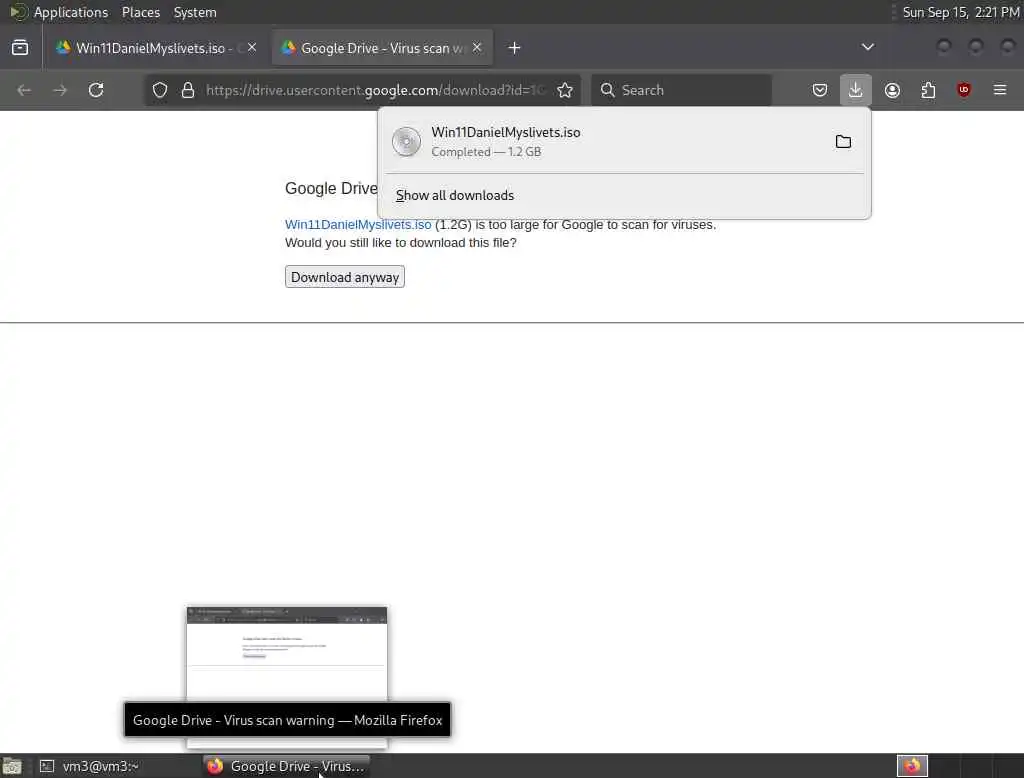
Task: Close the Google Drive Virus scan tab
Action: (x=477, y=47)
